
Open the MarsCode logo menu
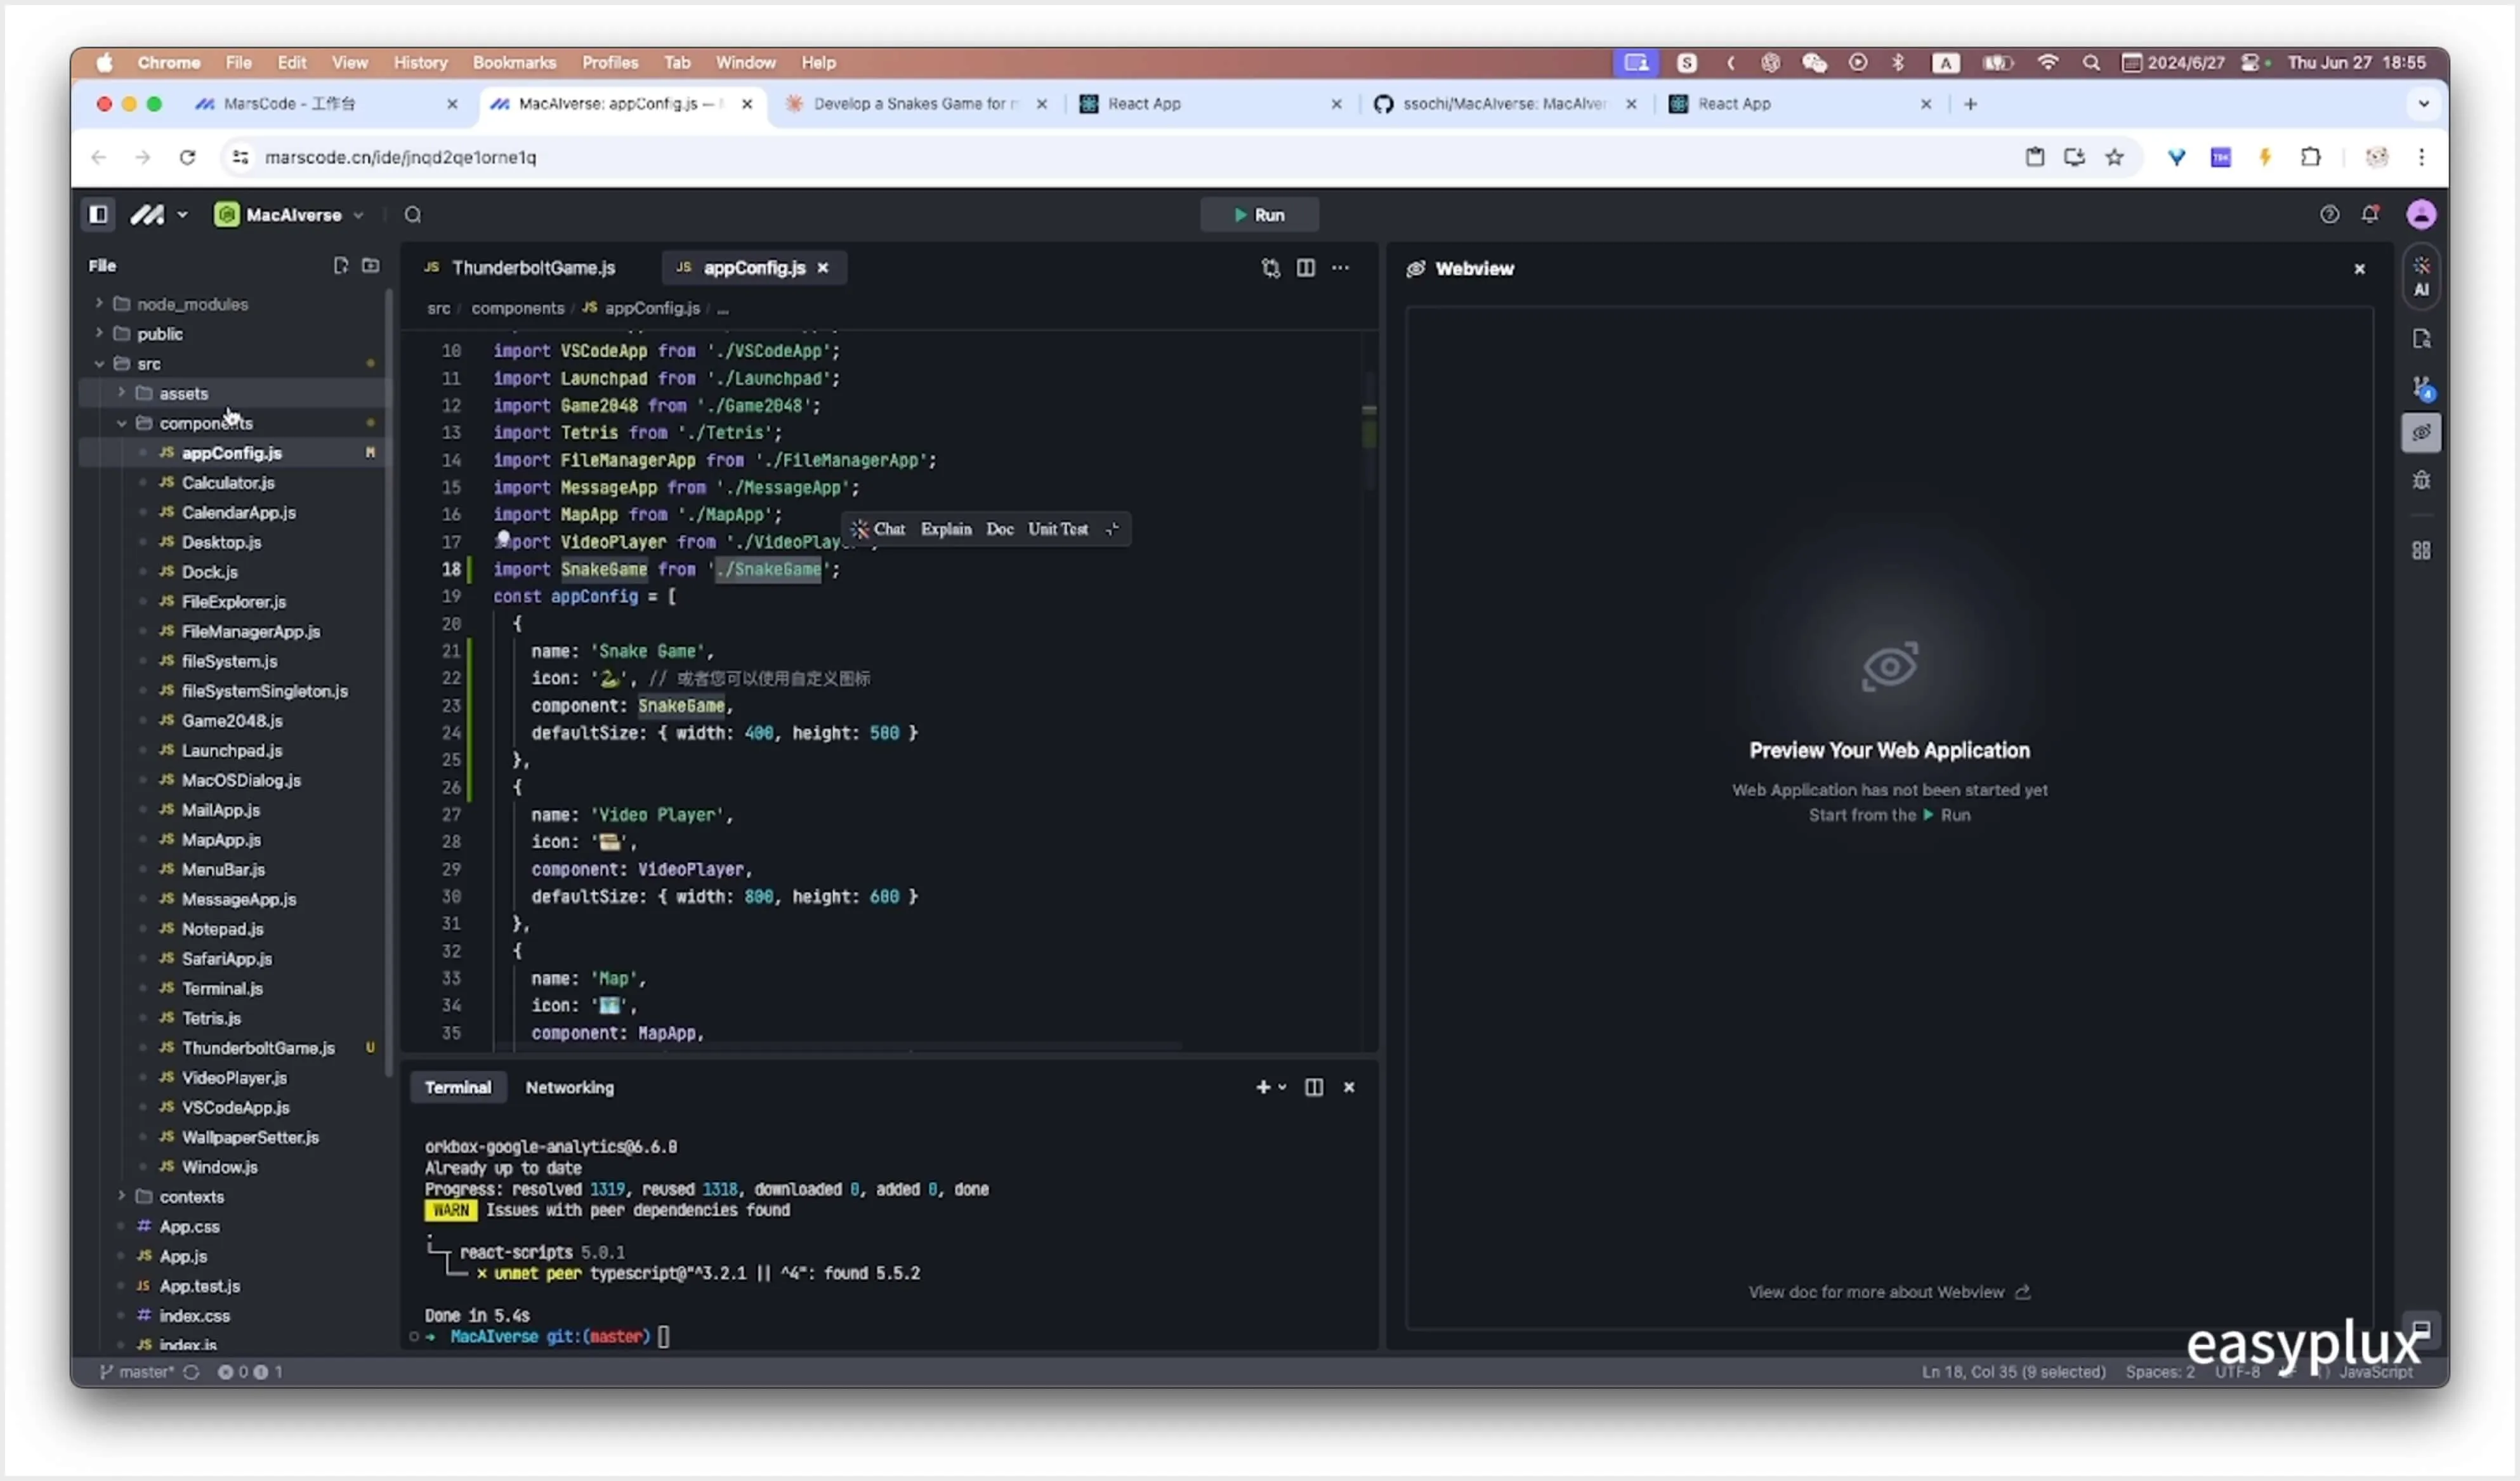[x=158, y=214]
